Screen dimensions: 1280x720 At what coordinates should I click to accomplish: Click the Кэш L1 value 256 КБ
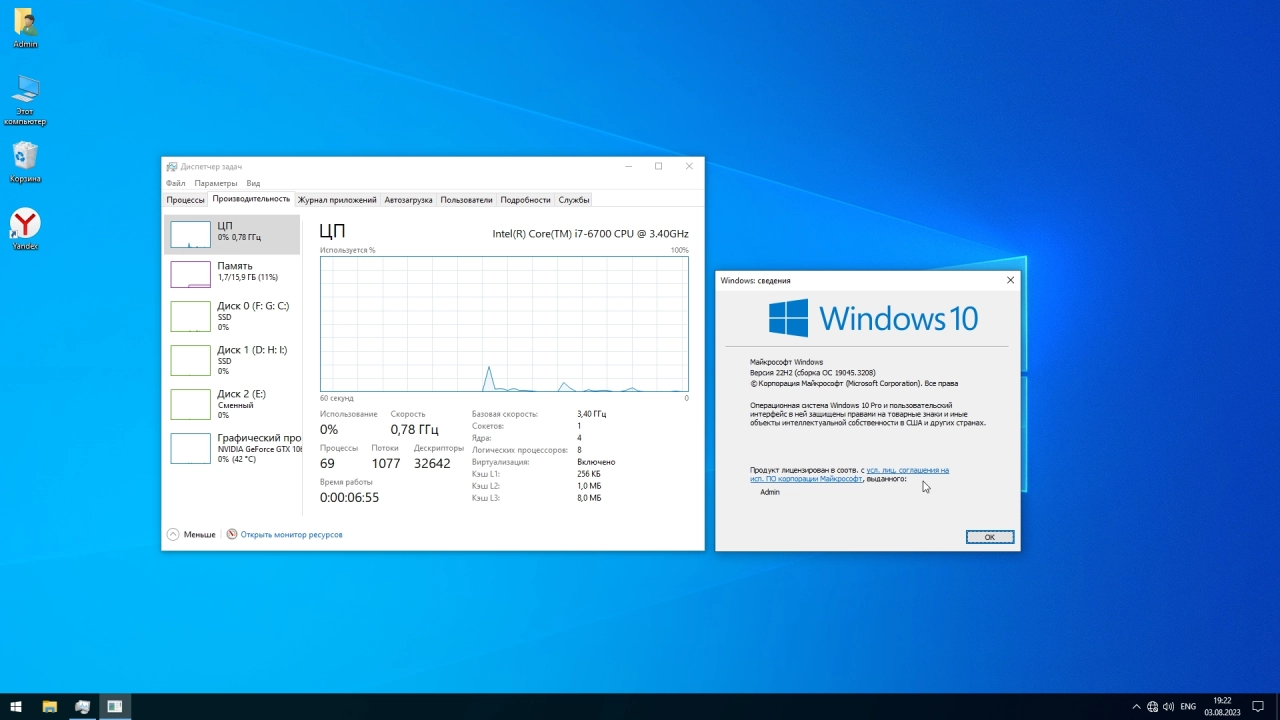[x=589, y=474]
